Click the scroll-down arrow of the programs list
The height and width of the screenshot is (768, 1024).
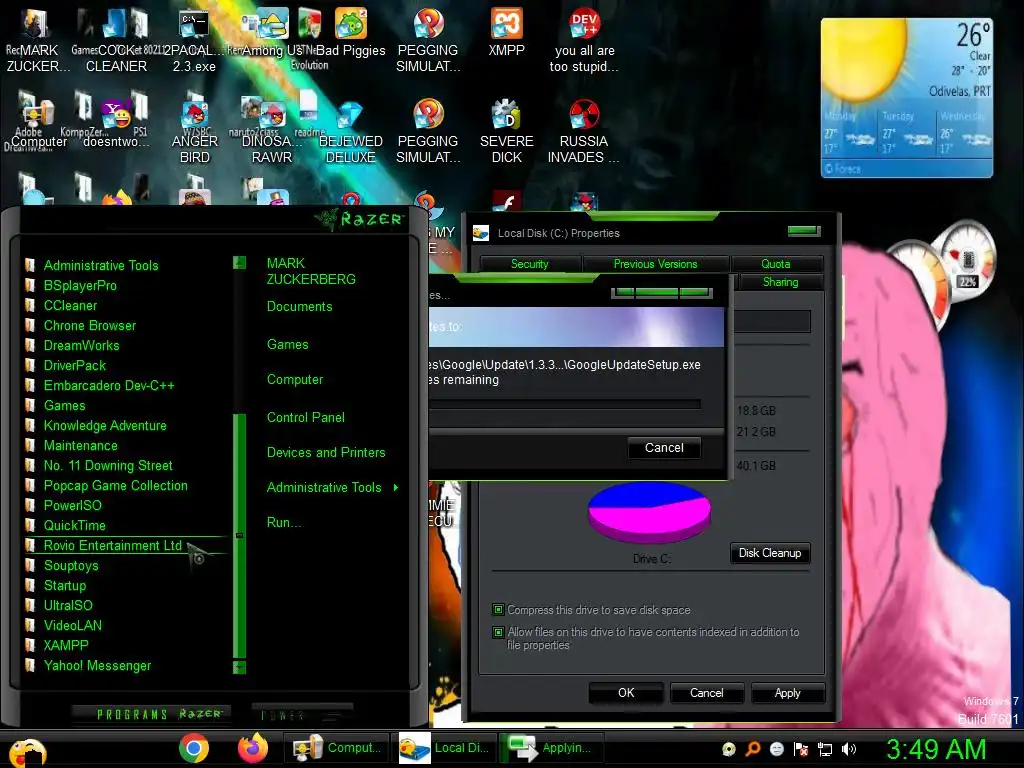[240, 667]
